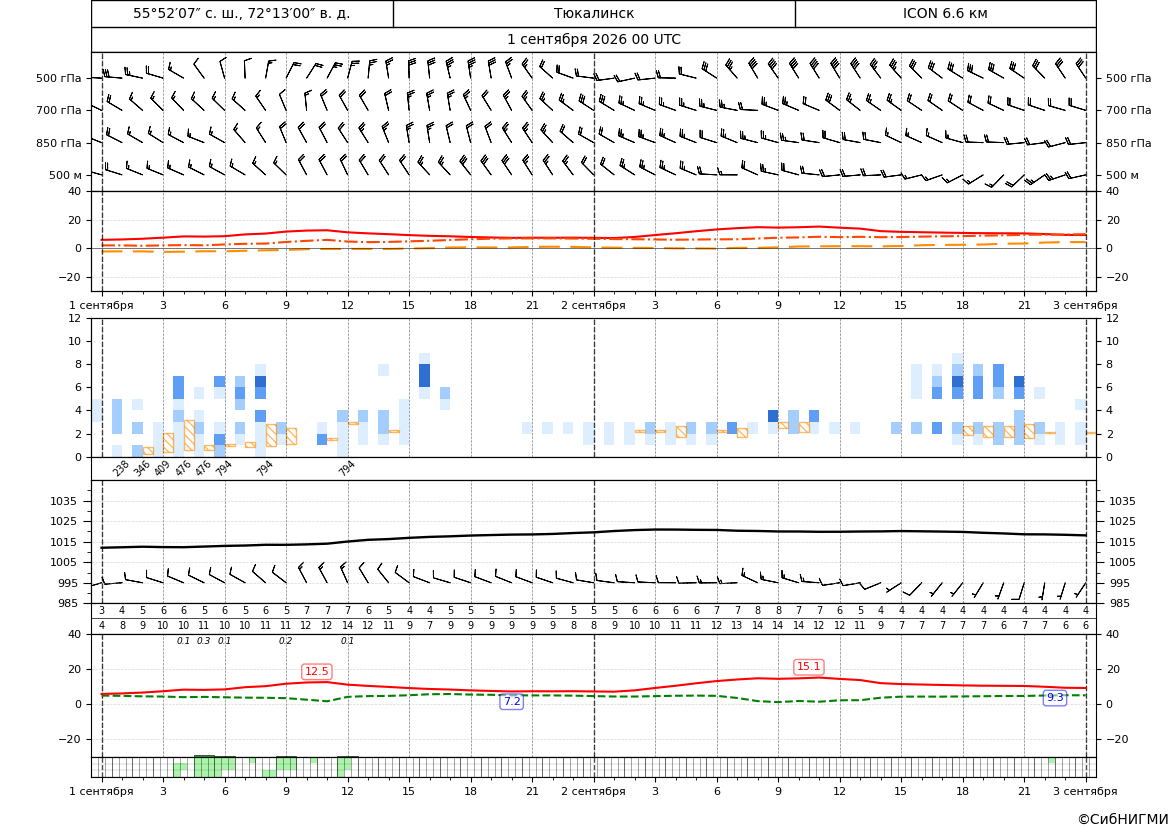This screenshot has width=1169, height=827.
Task: Click the 500 м label on right axis
Action: 1122,175
